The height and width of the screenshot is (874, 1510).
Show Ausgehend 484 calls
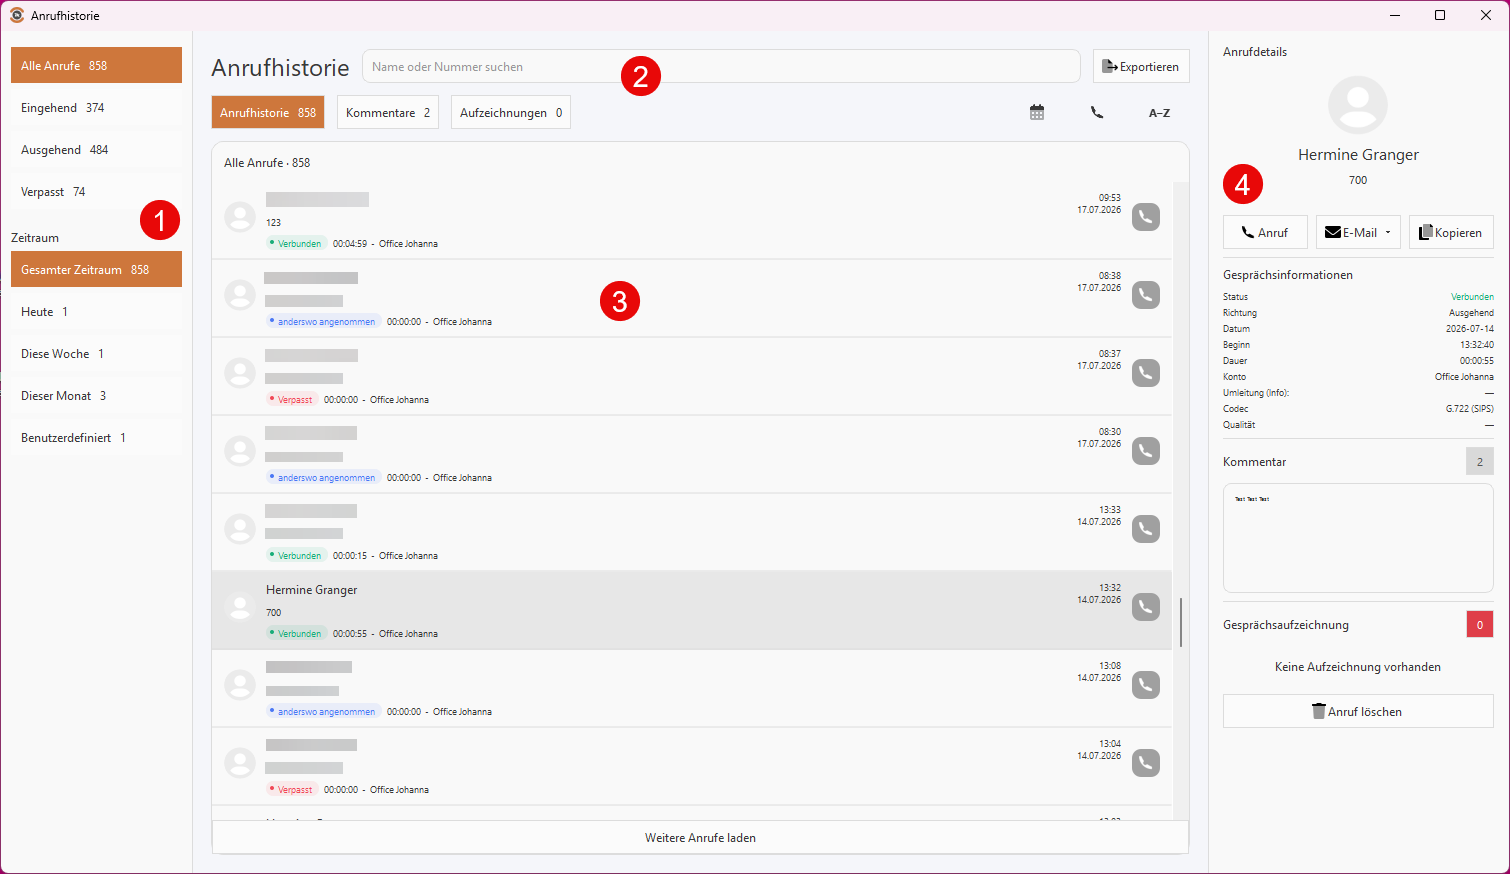96,149
